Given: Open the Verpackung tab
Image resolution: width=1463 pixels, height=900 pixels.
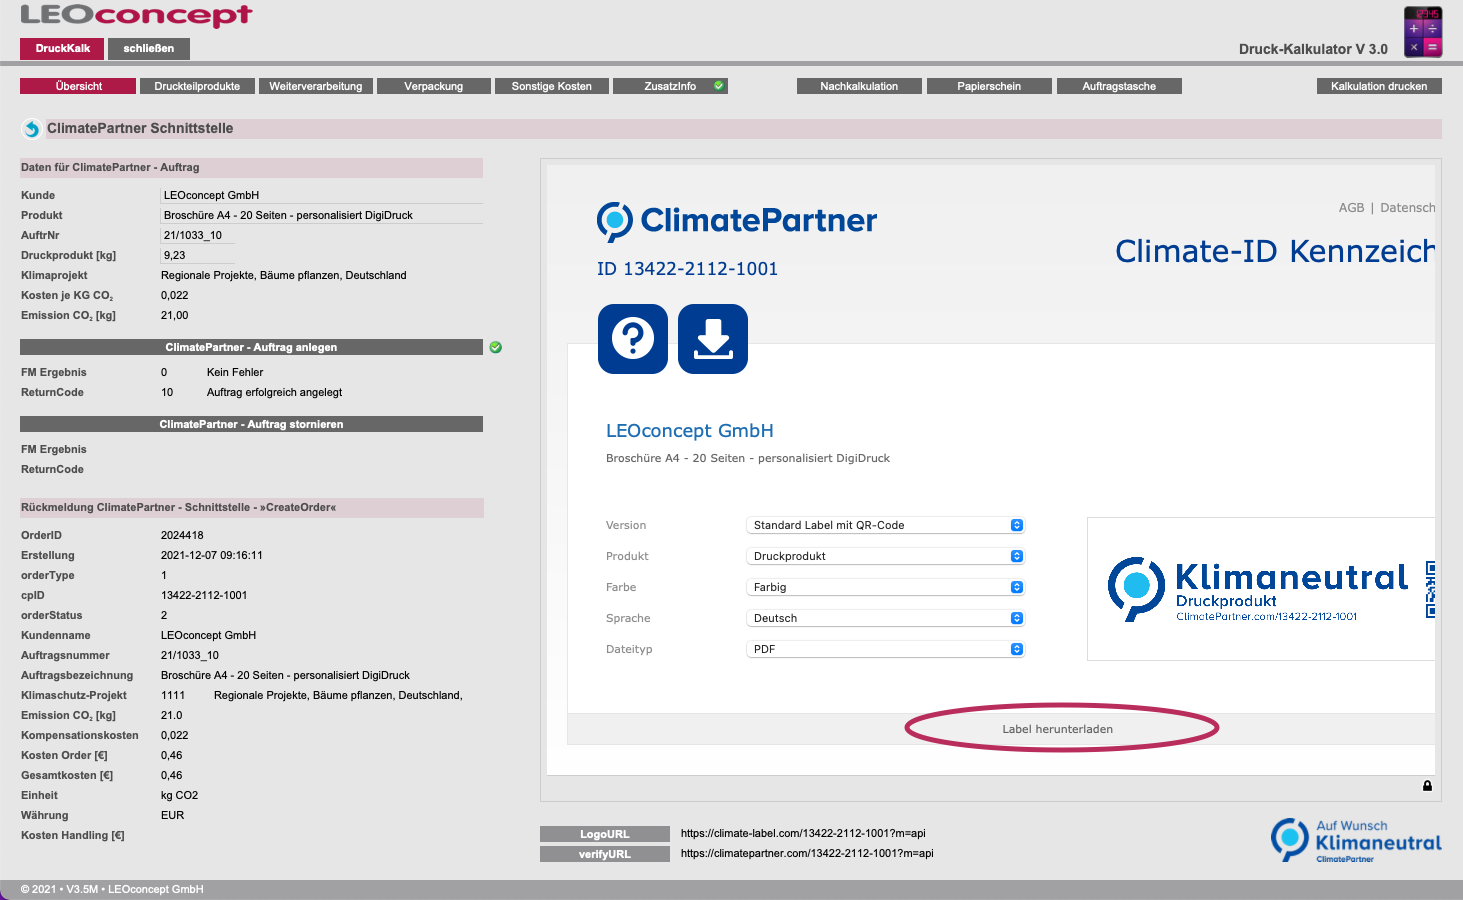Looking at the screenshot, I should 434,86.
